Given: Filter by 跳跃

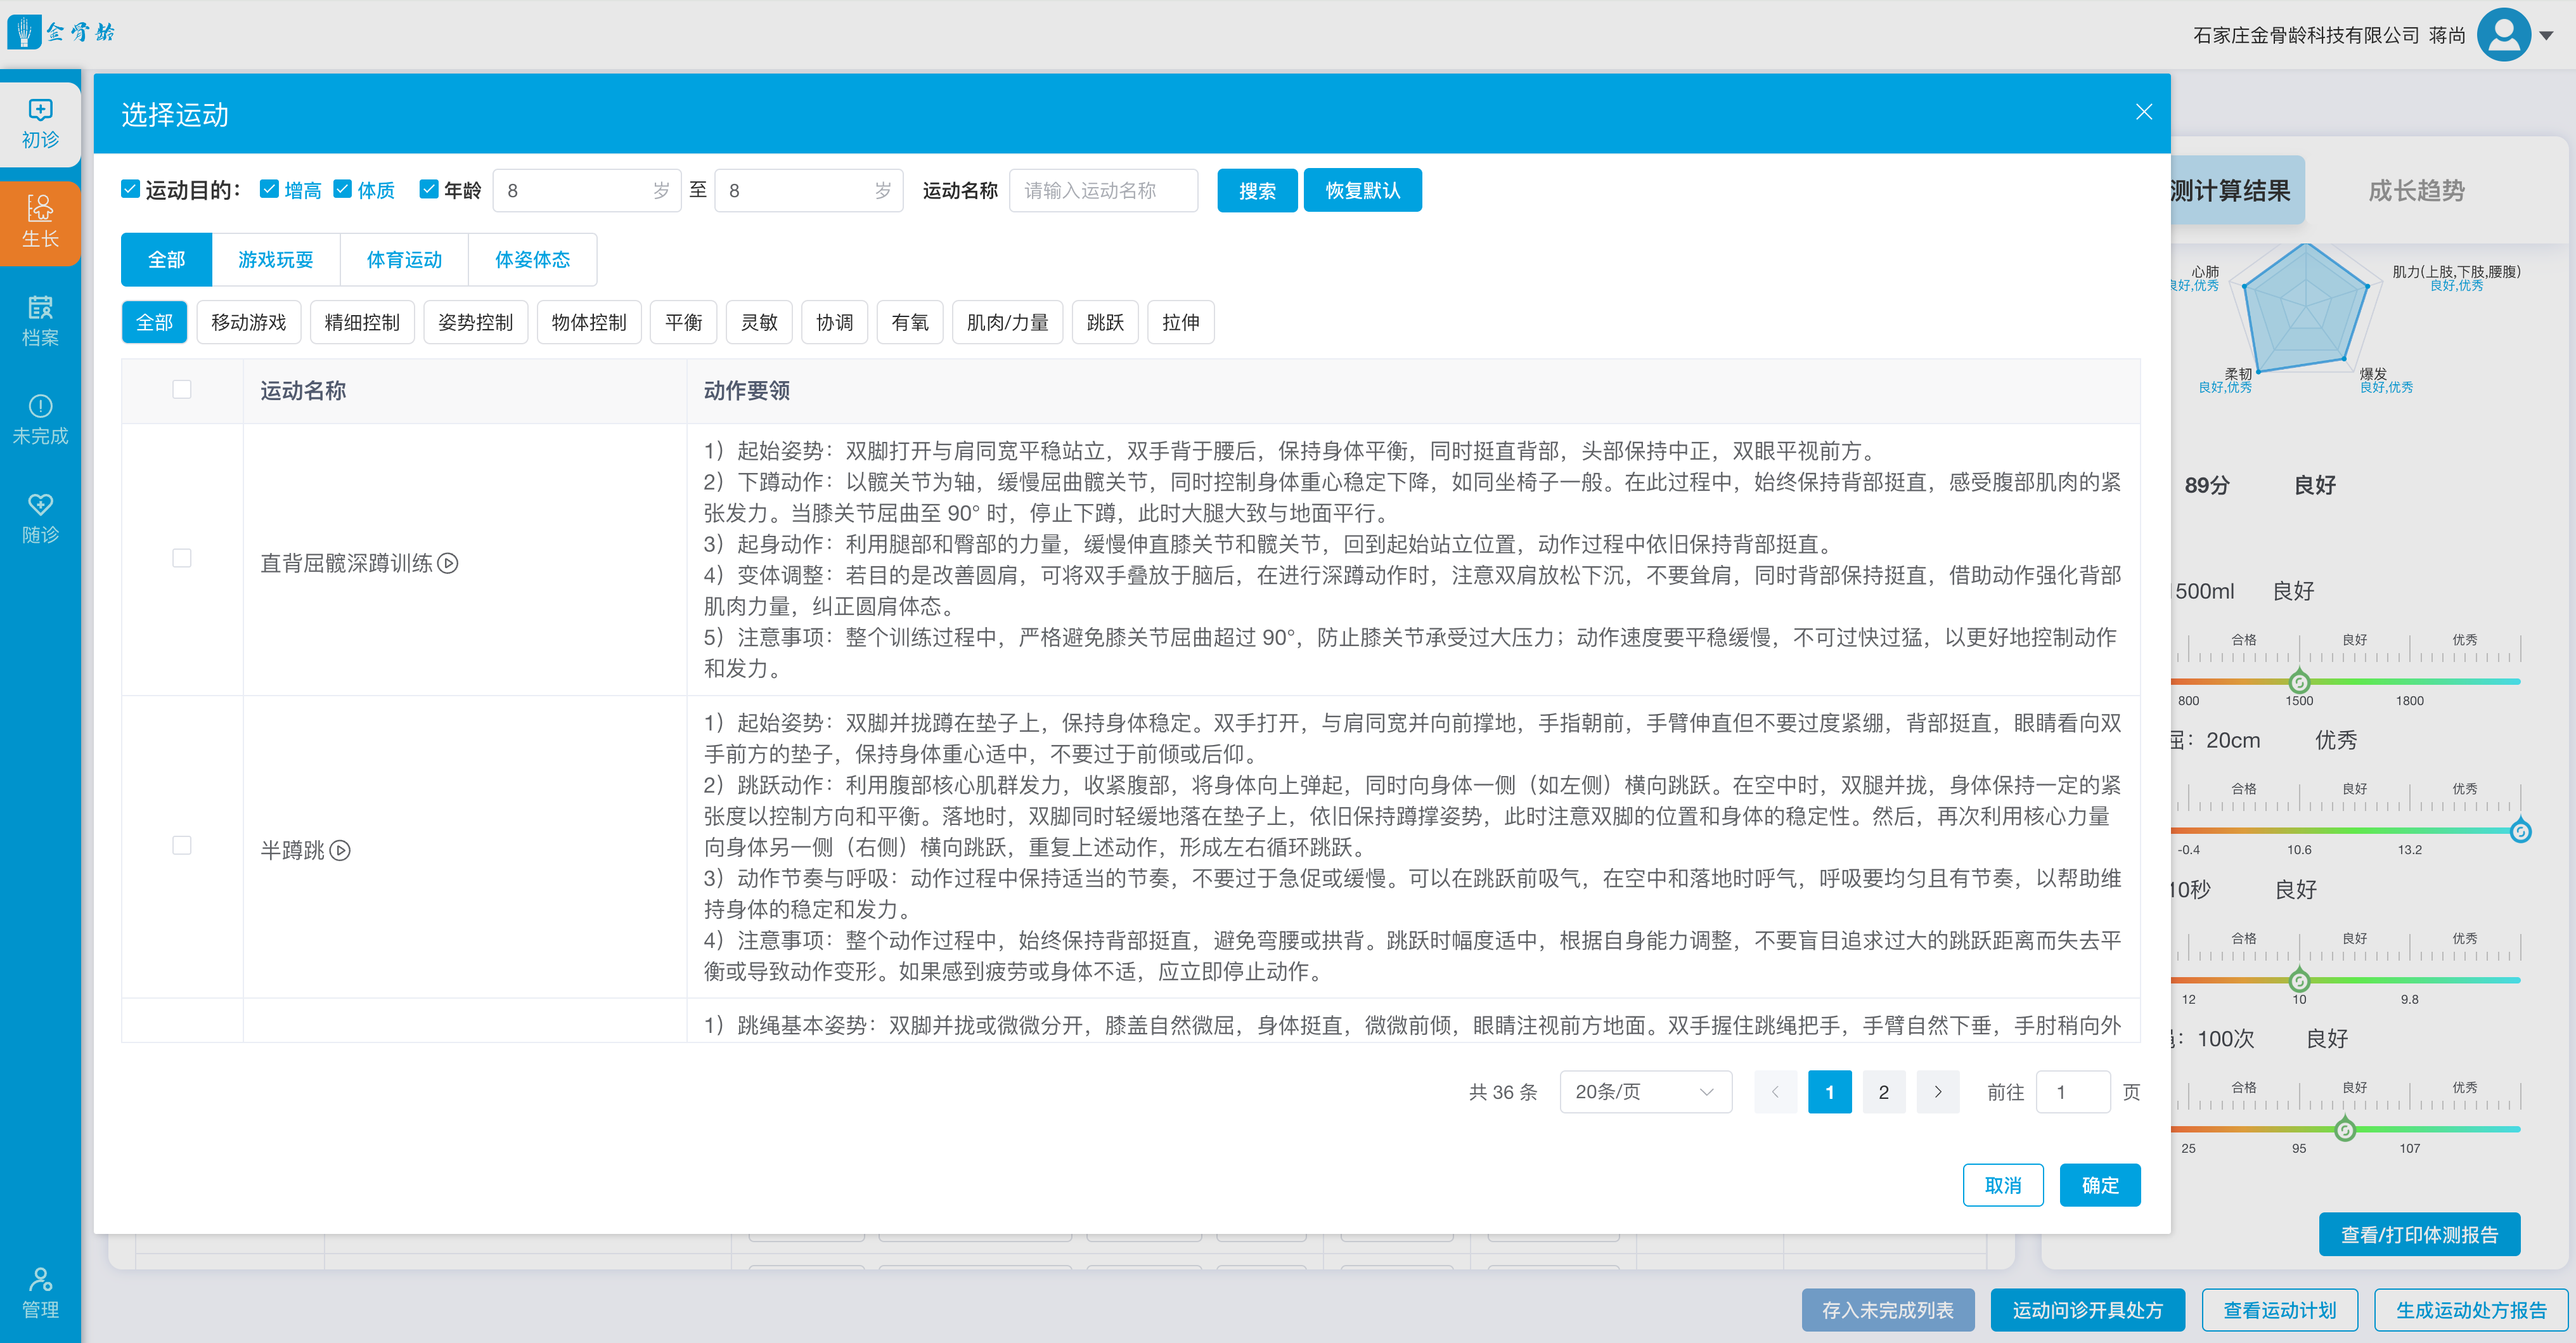Looking at the screenshot, I should click(1105, 322).
